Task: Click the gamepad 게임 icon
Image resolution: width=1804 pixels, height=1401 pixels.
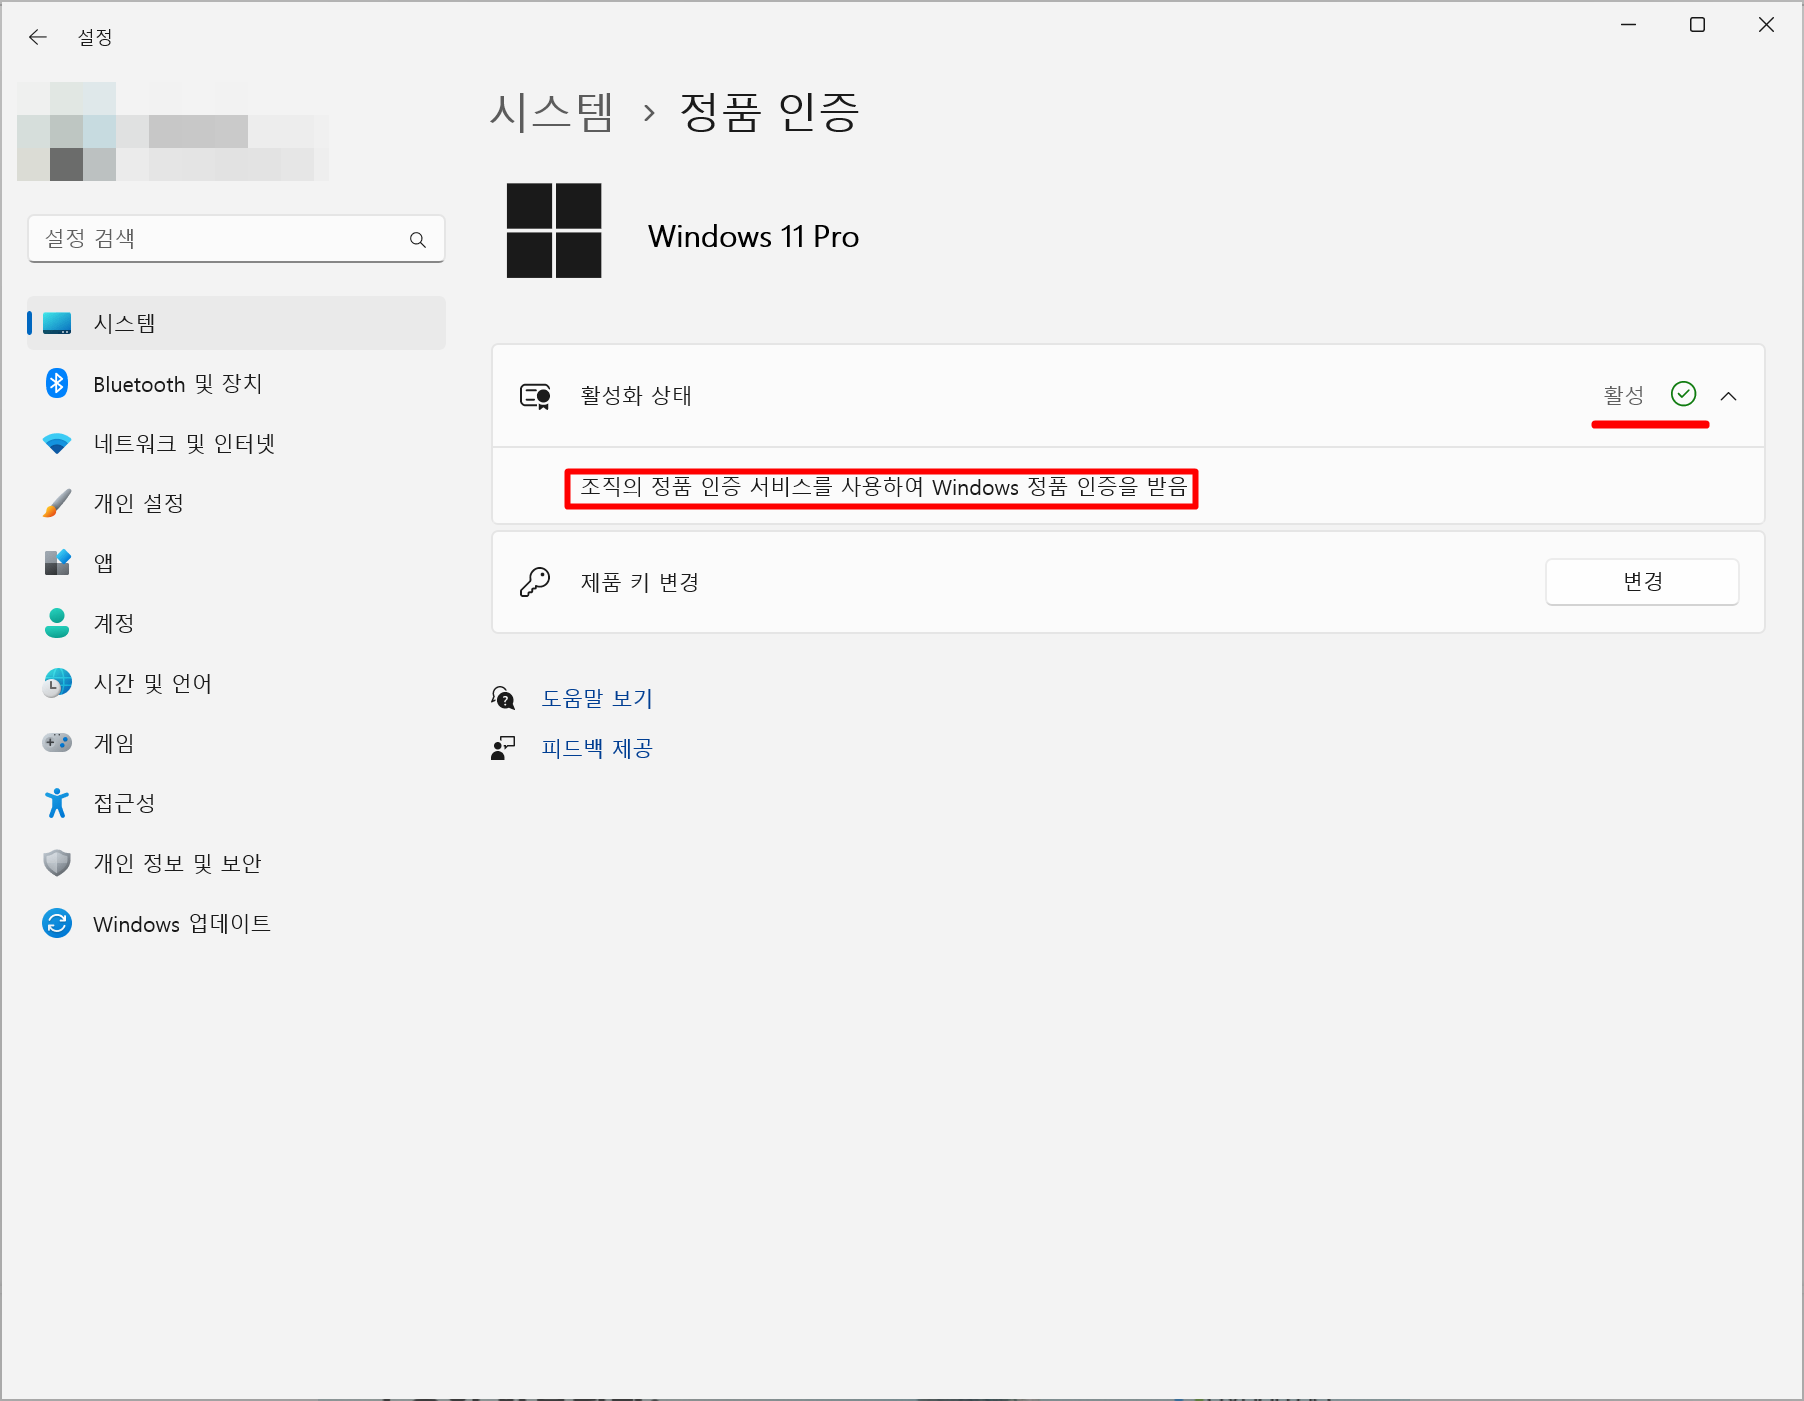Action: pyautogui.click(x=57, y=743)
